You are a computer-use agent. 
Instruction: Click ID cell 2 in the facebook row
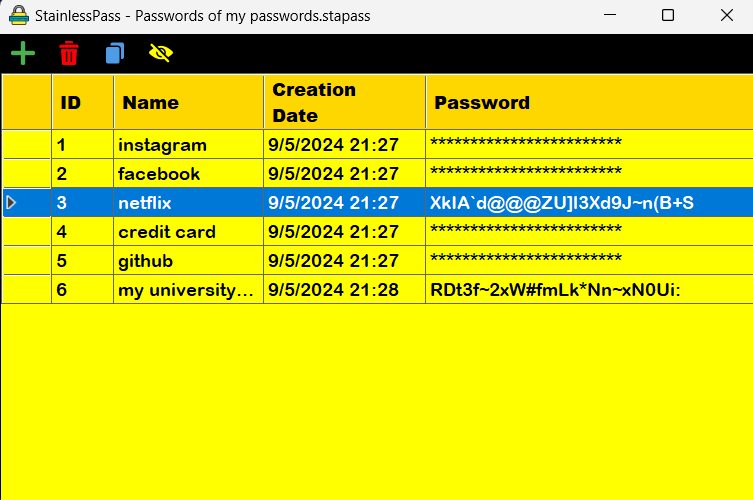click(83, 173)
